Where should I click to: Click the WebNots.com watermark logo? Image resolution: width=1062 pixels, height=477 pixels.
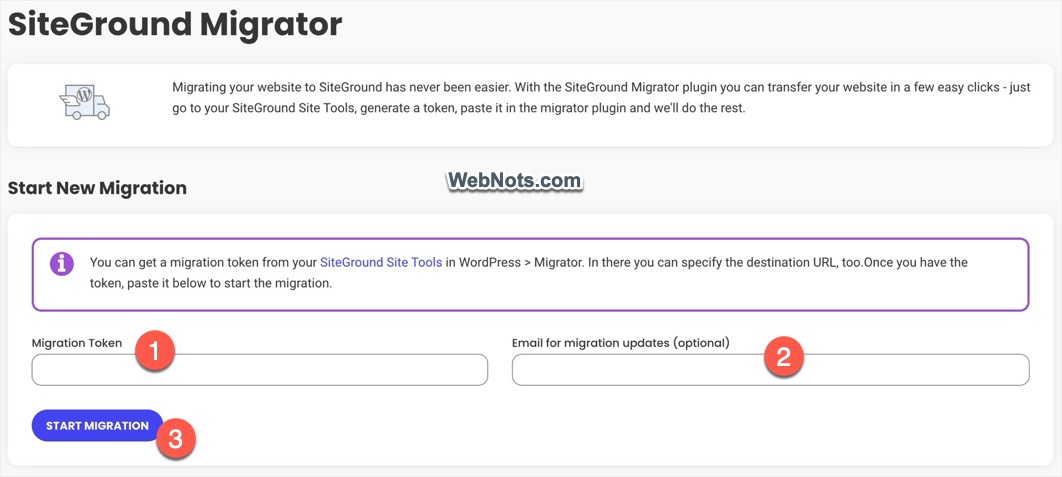point(514,181)
